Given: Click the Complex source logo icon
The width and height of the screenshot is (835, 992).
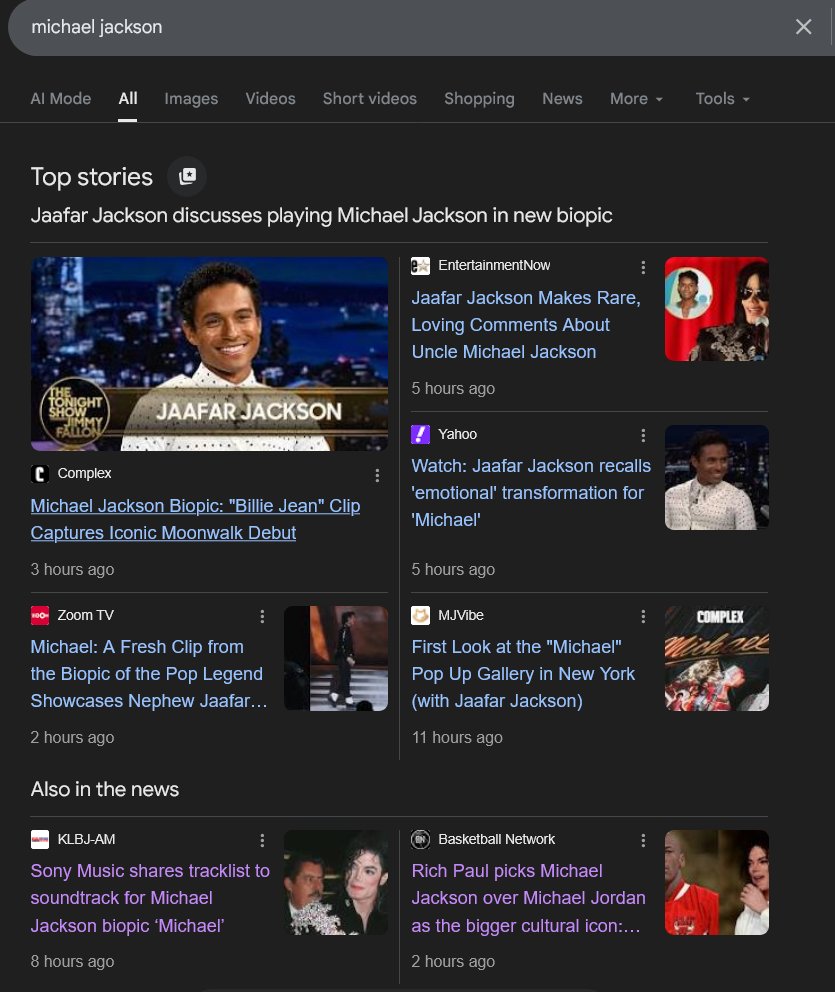Looking at the screenshot, I should click(x=40, y=473).
